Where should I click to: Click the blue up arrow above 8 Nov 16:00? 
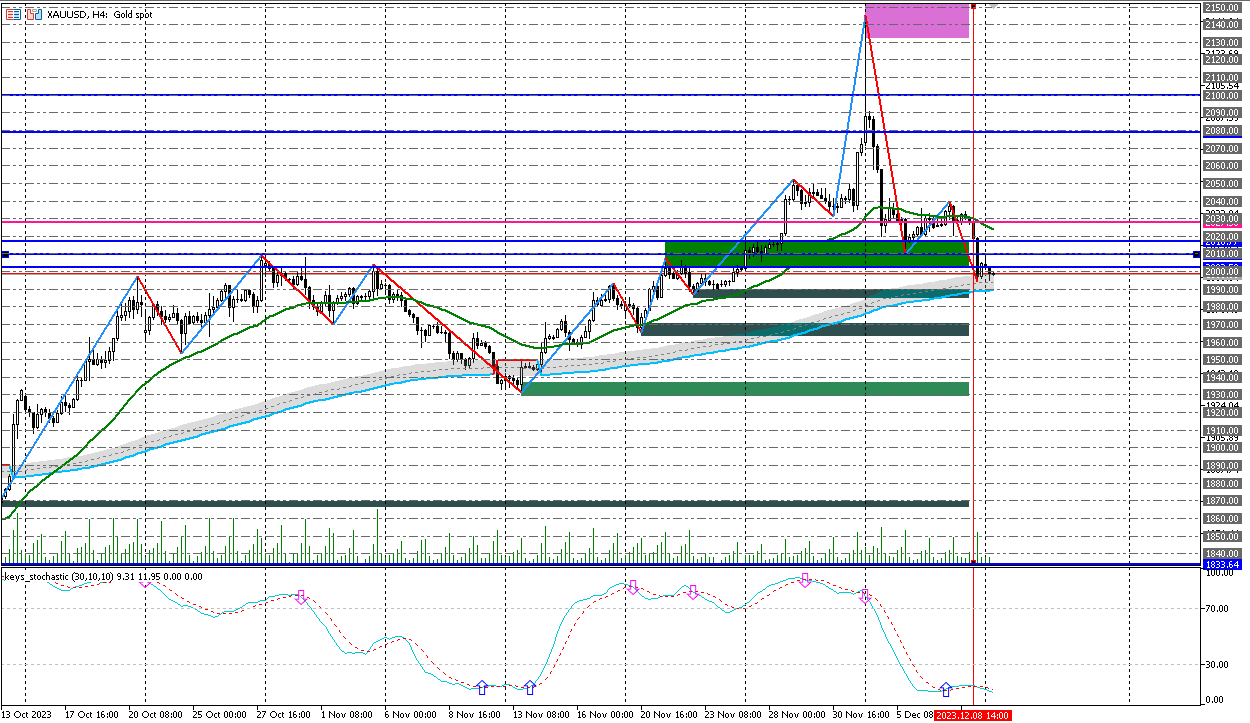482,687
